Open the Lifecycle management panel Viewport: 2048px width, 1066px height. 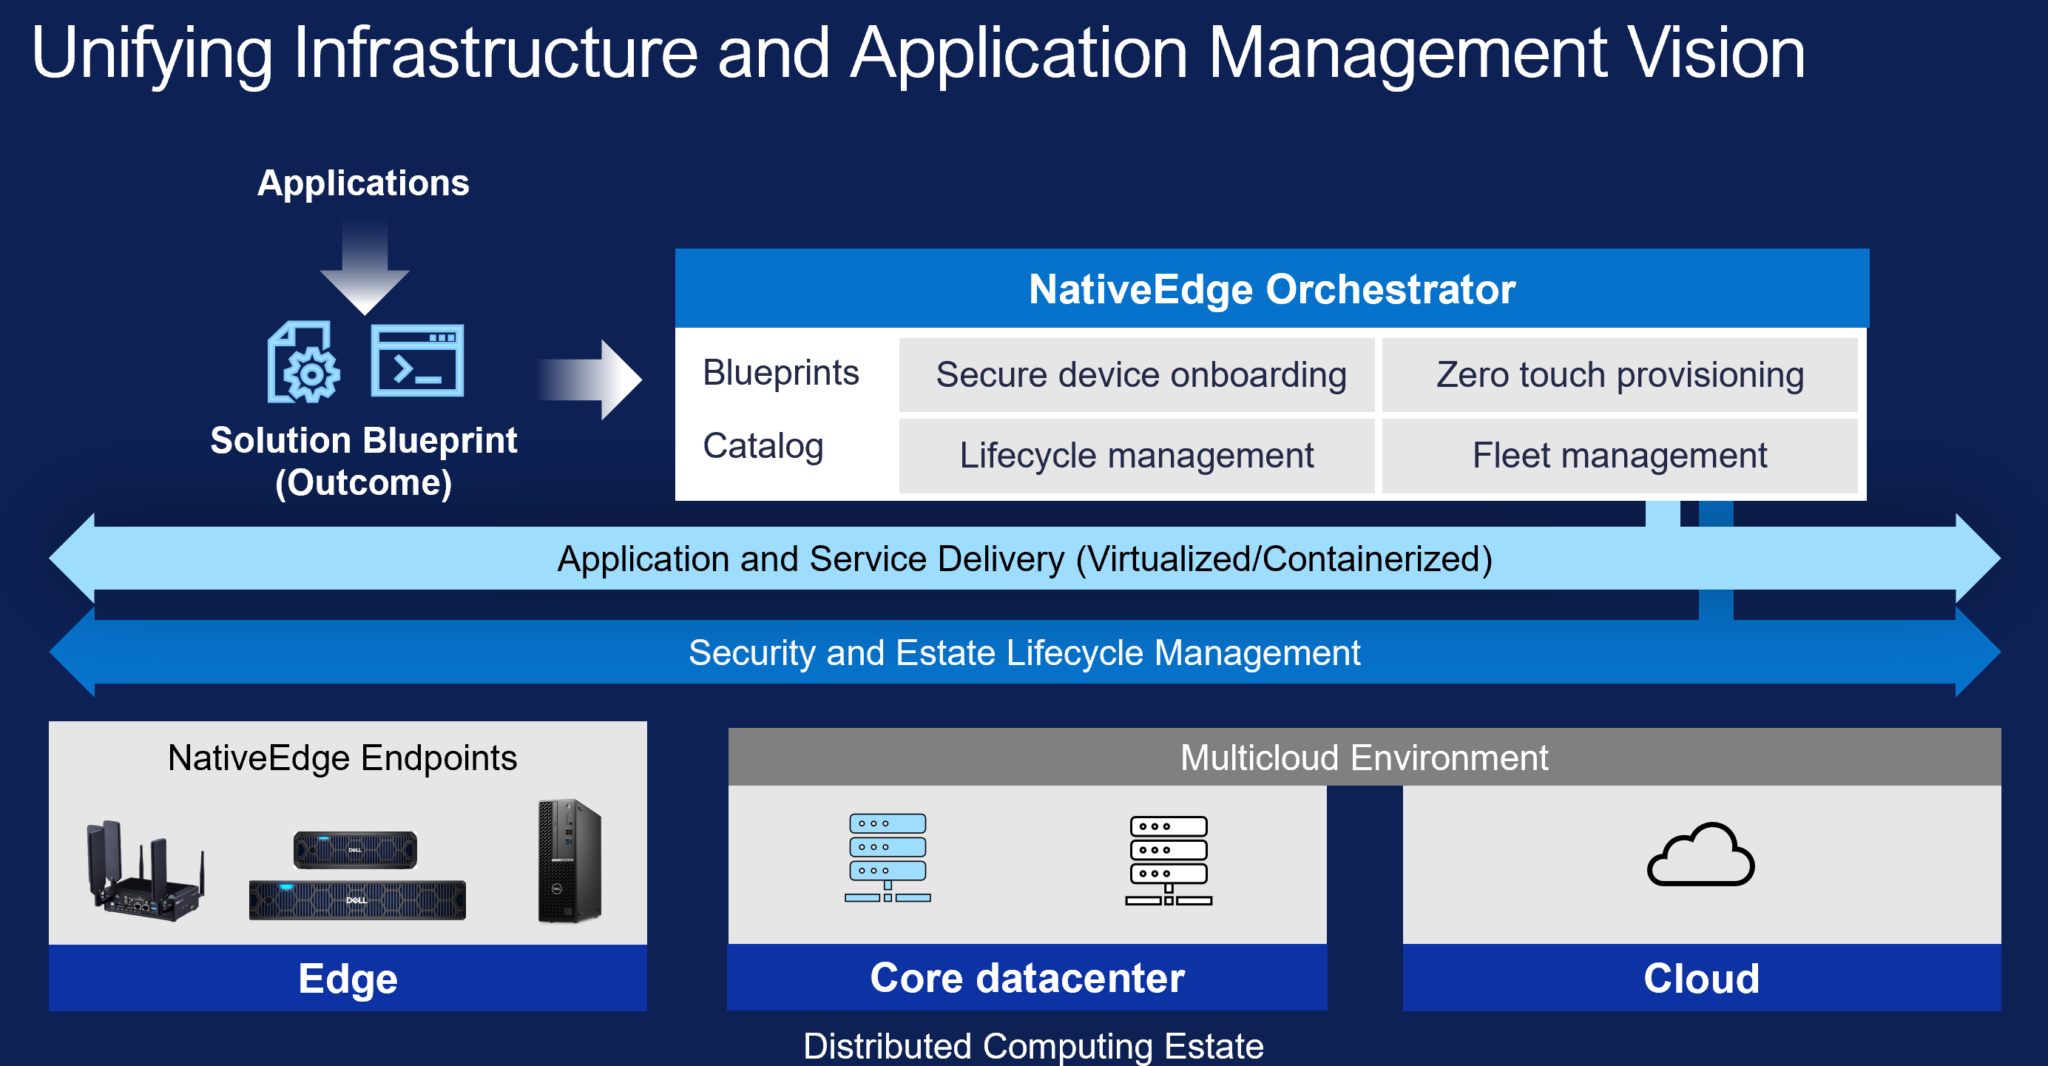pos(1136,455)
